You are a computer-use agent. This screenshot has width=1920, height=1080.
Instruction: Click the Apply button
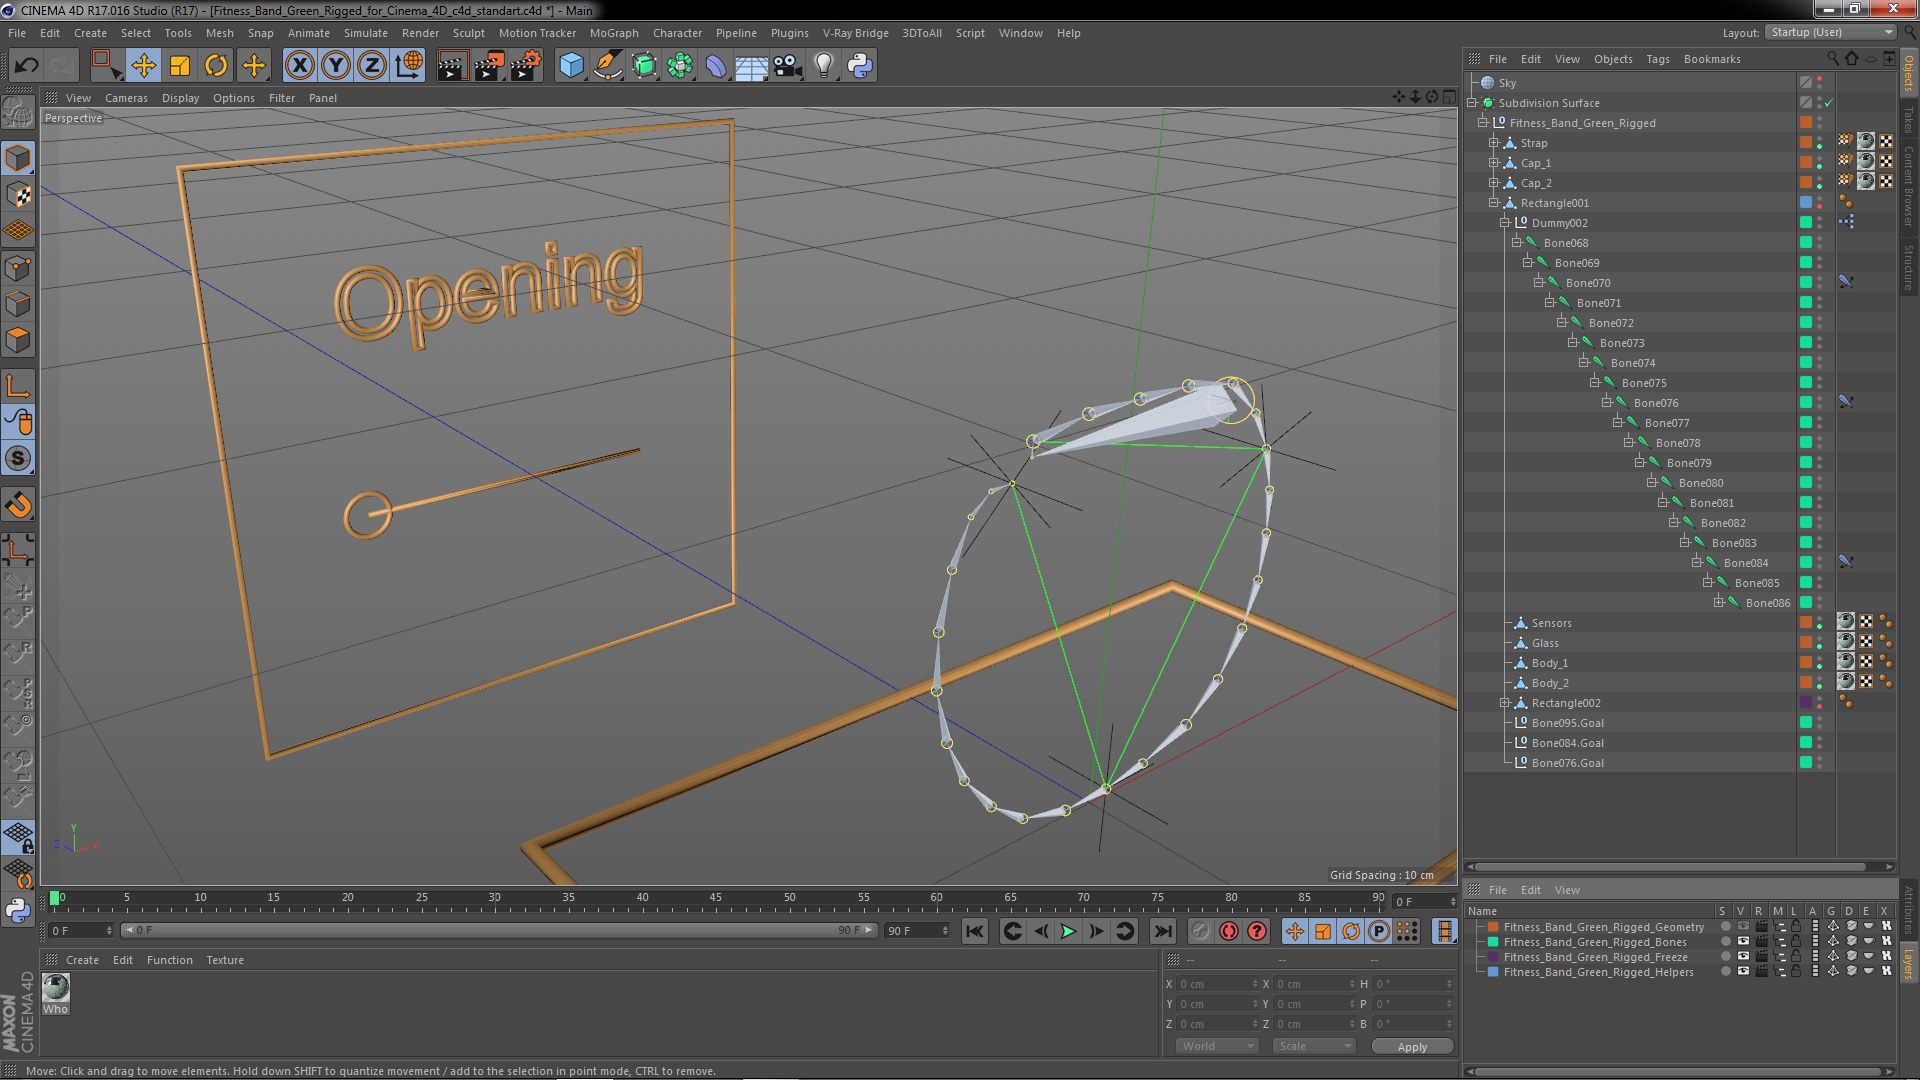point(1412,1047)
